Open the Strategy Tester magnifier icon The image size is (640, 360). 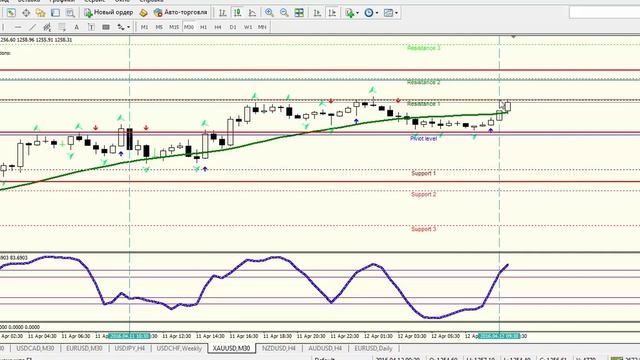[x=70, y=13]
